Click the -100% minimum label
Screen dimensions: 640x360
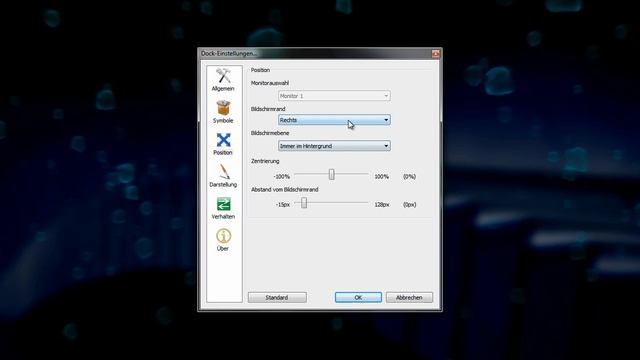point(282,177)
